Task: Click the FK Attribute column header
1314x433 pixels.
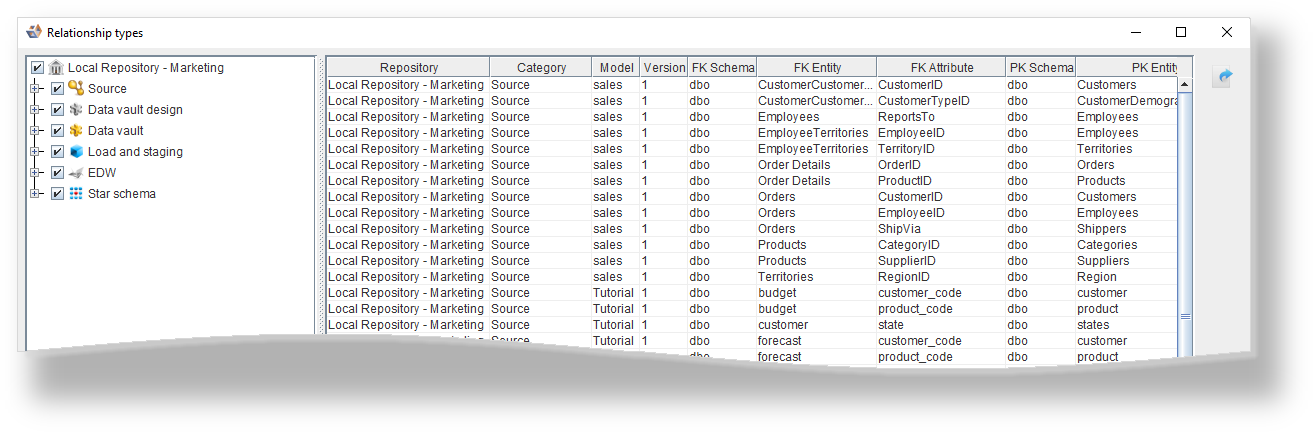Action: [941, 68]
